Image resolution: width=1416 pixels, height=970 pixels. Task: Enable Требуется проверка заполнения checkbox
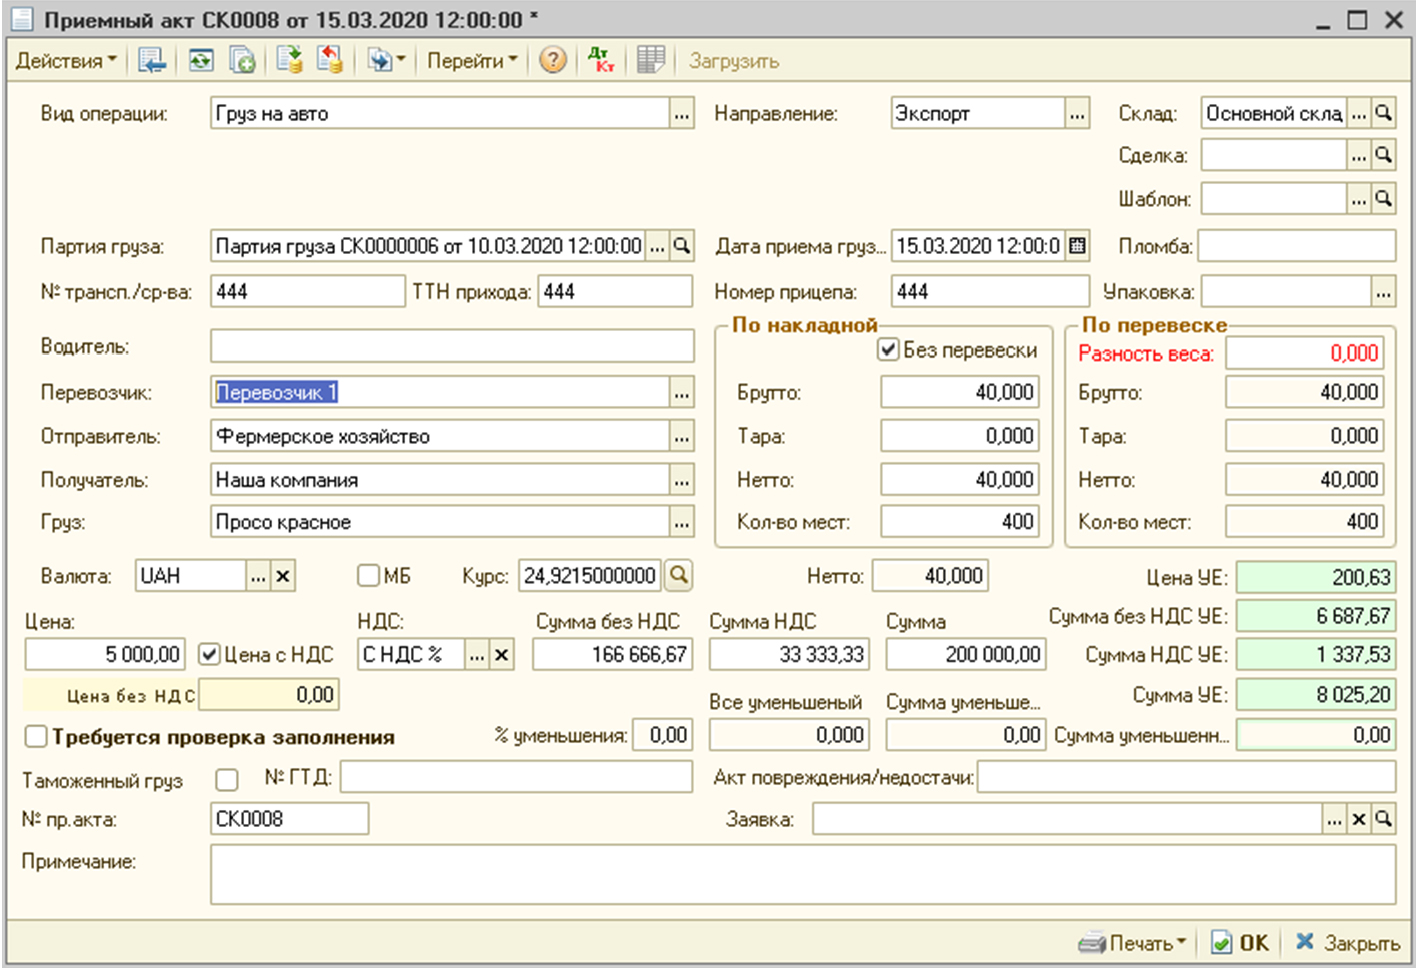[36, 737]
